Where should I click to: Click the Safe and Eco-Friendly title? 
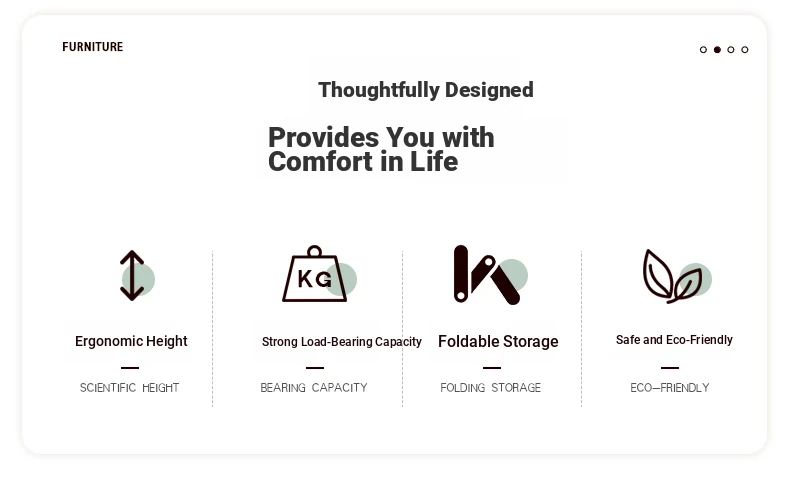point(674,340)
